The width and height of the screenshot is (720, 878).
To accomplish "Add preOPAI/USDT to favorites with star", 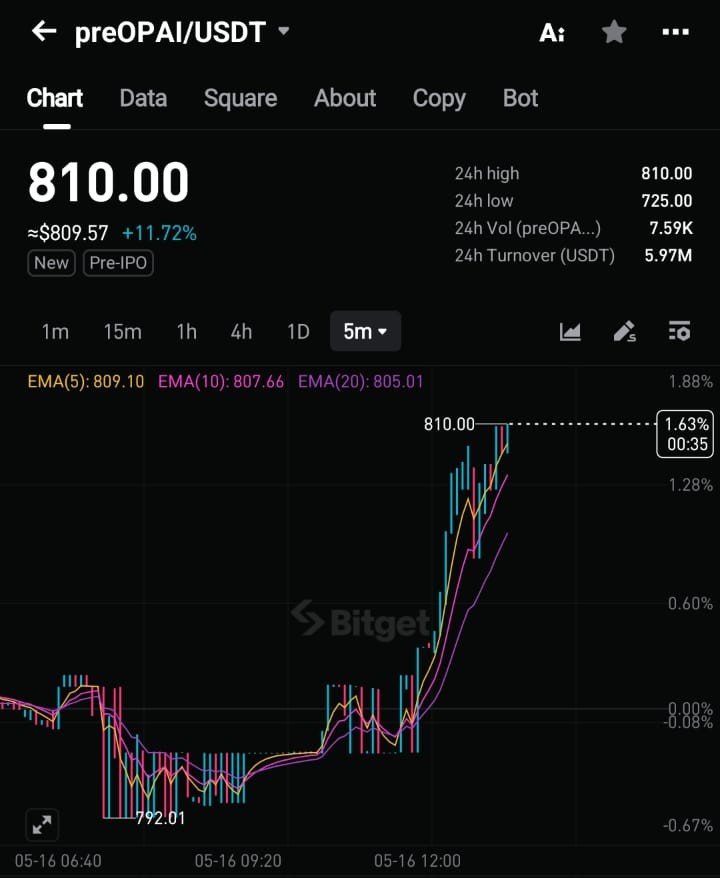I will click(614, 32).
